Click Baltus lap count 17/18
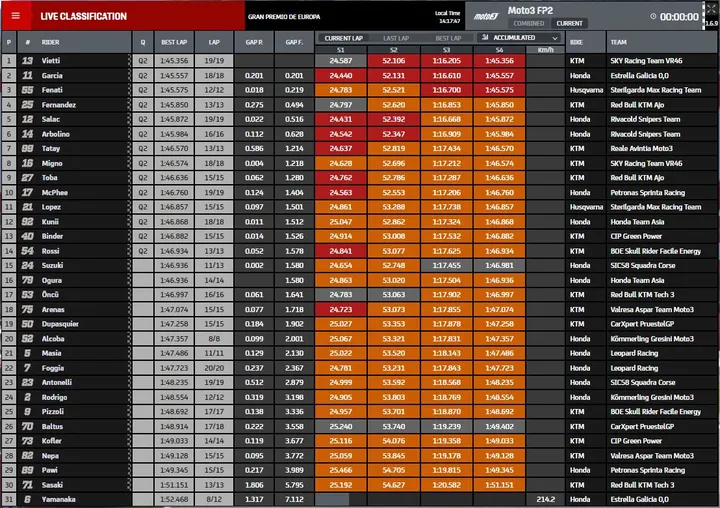 click(x=214, y=426)
